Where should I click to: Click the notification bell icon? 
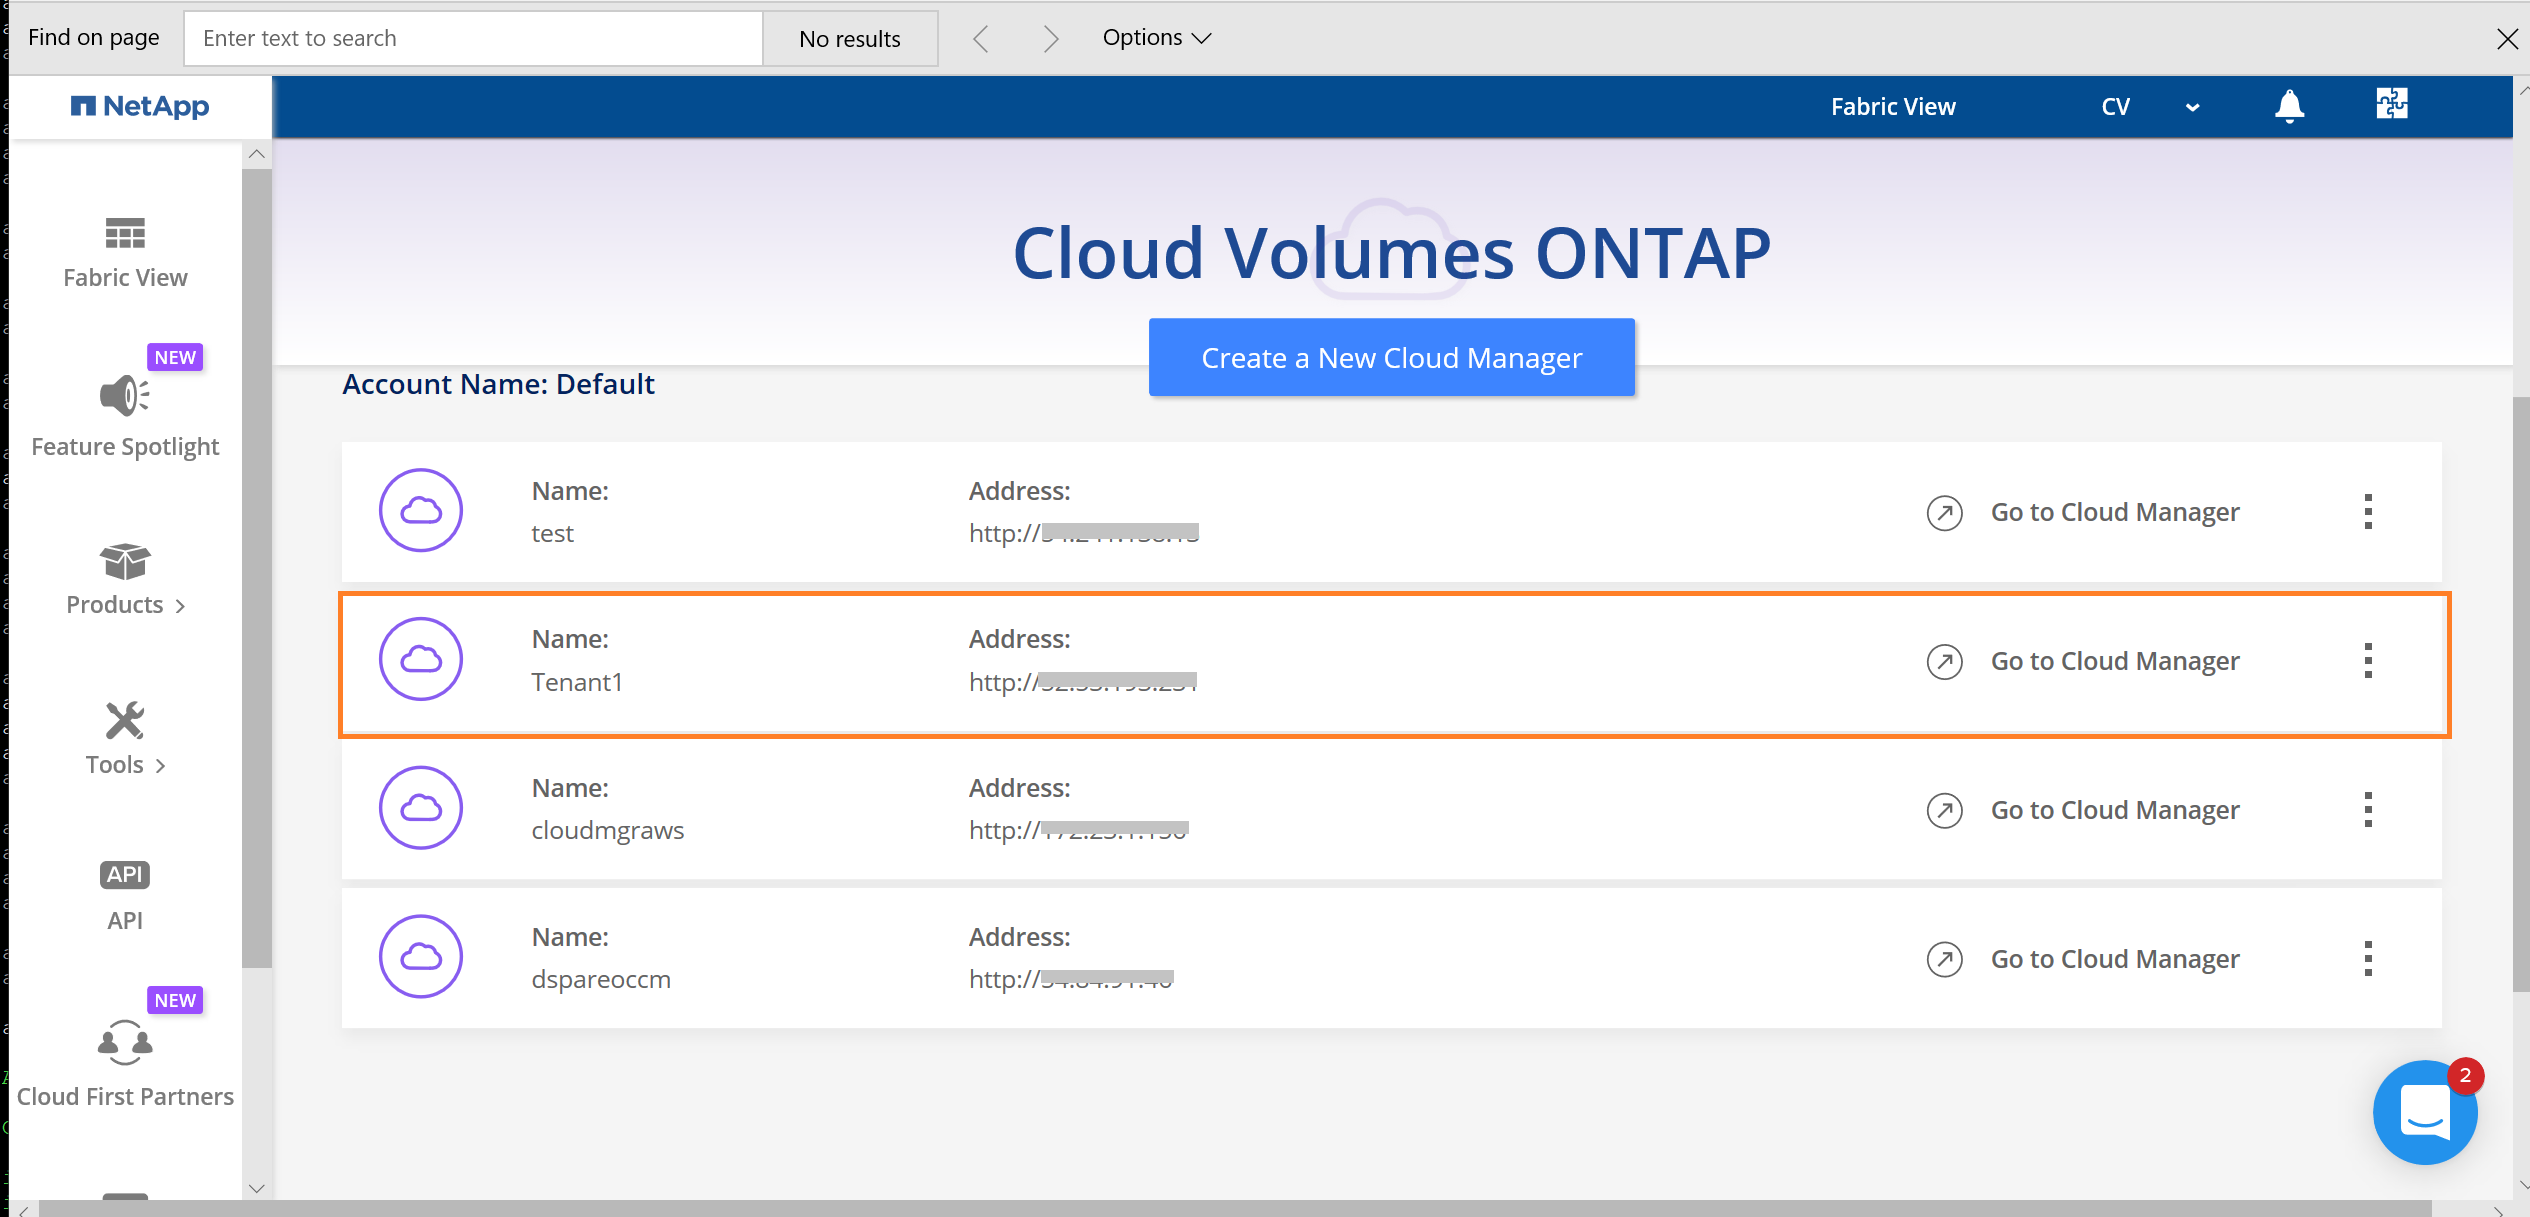click(2290, 106)
